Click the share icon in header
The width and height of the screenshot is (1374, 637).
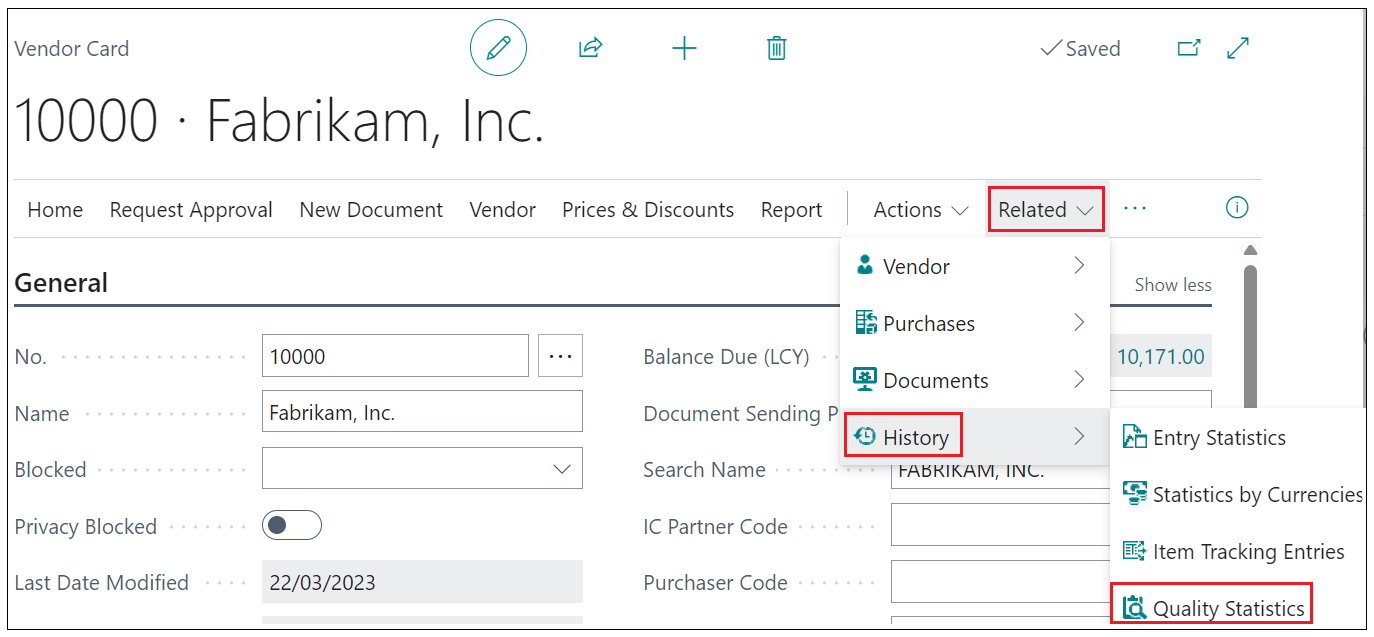[x=591, y=48]
